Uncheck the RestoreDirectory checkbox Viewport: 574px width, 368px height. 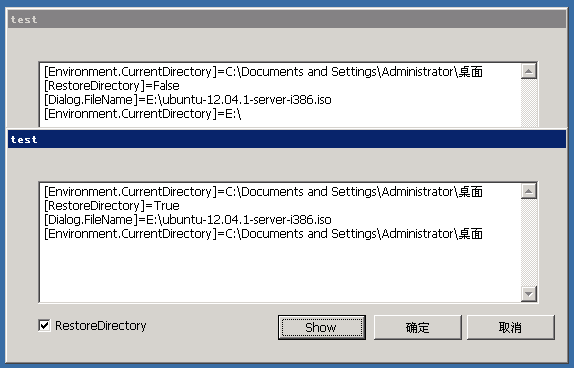tap(44, 325)
